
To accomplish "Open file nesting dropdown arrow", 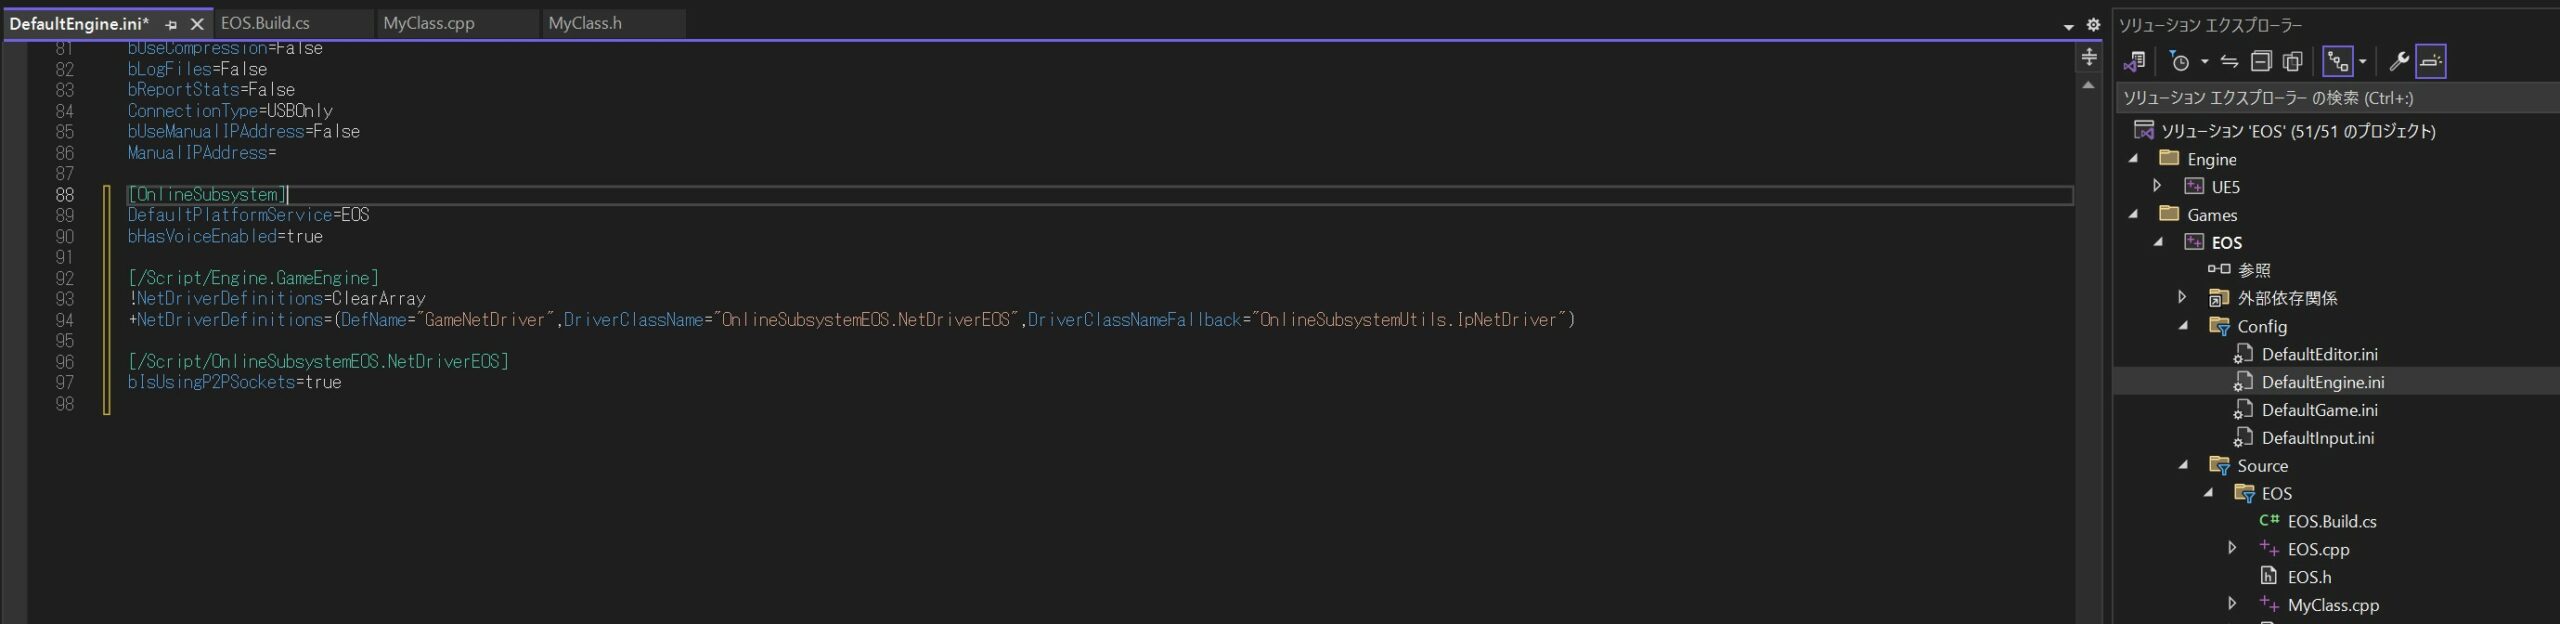I will [x=2363, y=62].
